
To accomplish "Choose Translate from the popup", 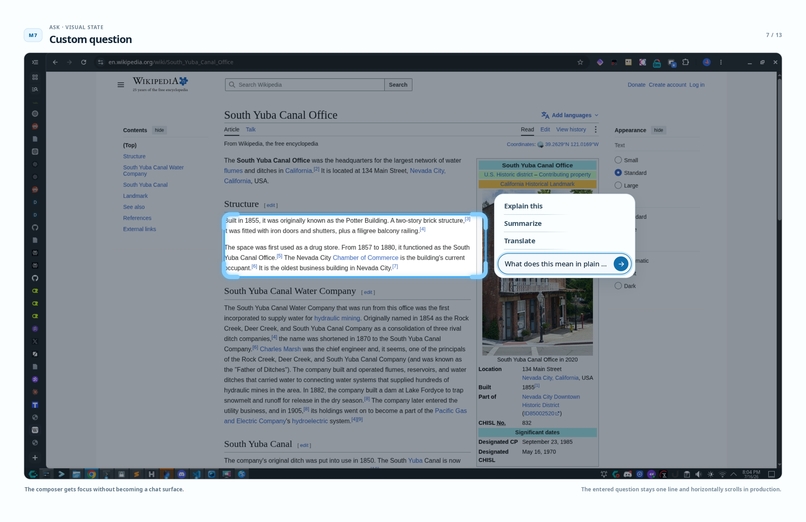I will pyautogui.click(x=520, y=241).
